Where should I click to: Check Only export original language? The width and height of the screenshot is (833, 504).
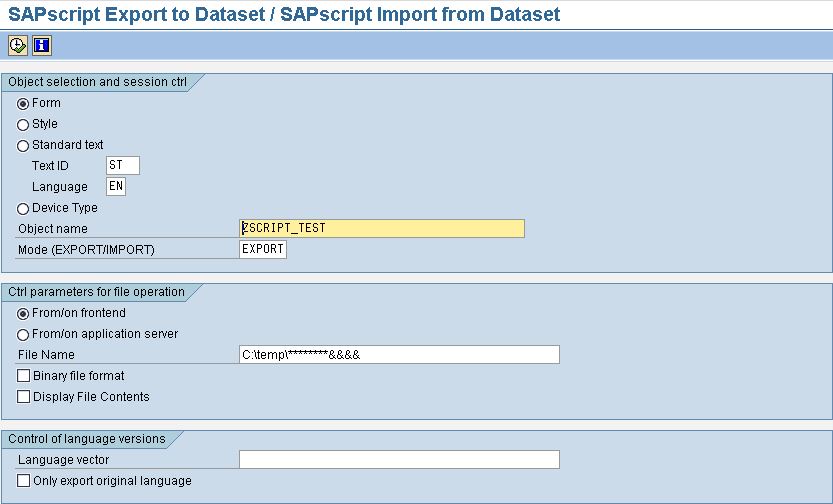coord(23,481)
